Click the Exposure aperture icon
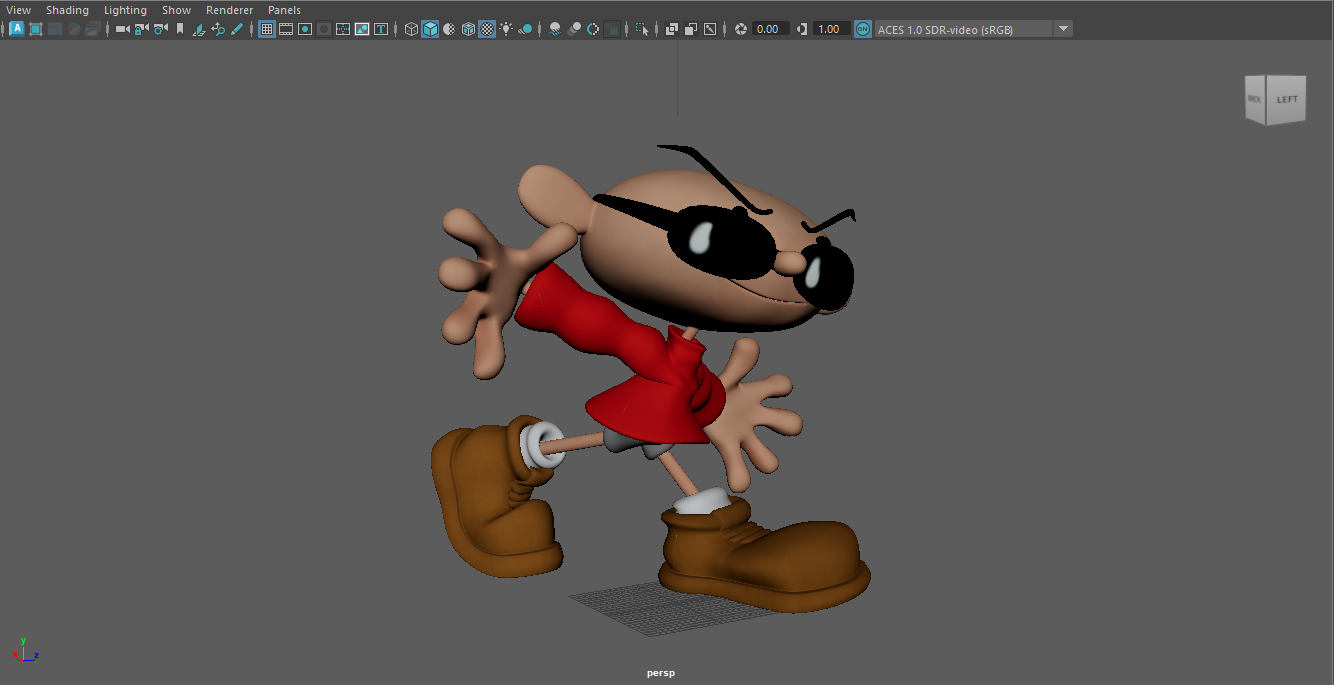The height and width of the screenshot is (685, 1334). (x=741, y=29)
